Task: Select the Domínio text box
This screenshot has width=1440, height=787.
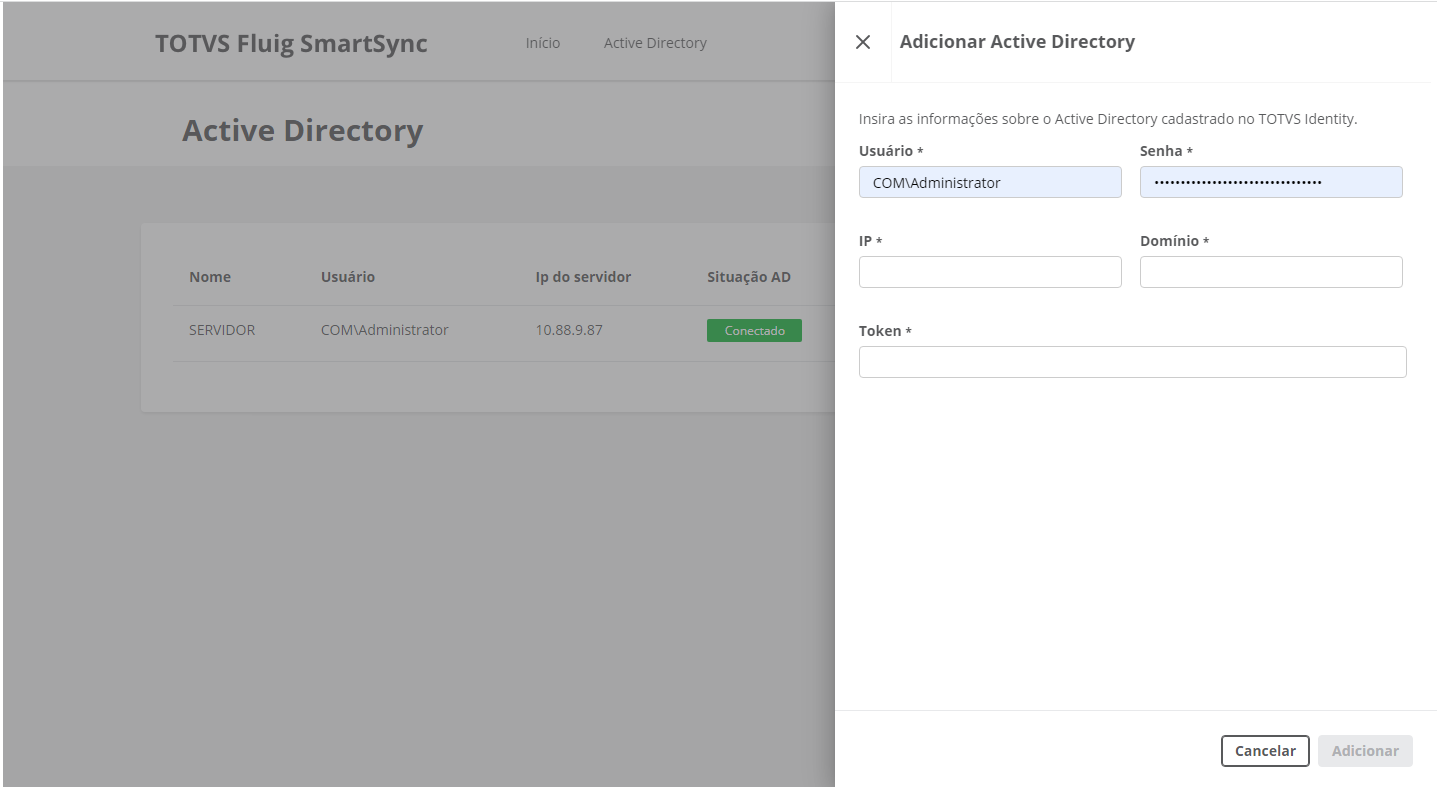Action: [x=1271, y=272]
